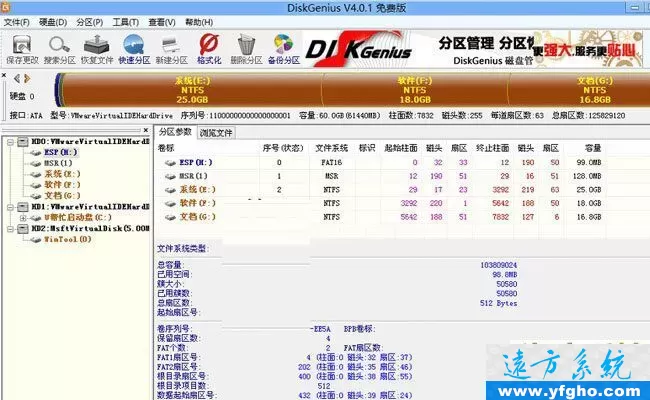Start 快速分区 (Quick Partition) from the toolbar
This screenshot has height=400, width=650.
point(132,48)
